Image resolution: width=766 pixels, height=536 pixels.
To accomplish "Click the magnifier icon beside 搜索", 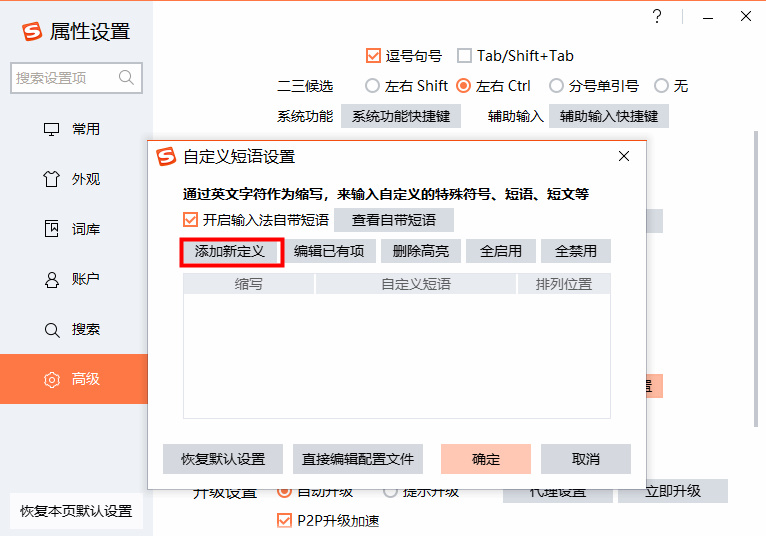I will coord(52,330).
